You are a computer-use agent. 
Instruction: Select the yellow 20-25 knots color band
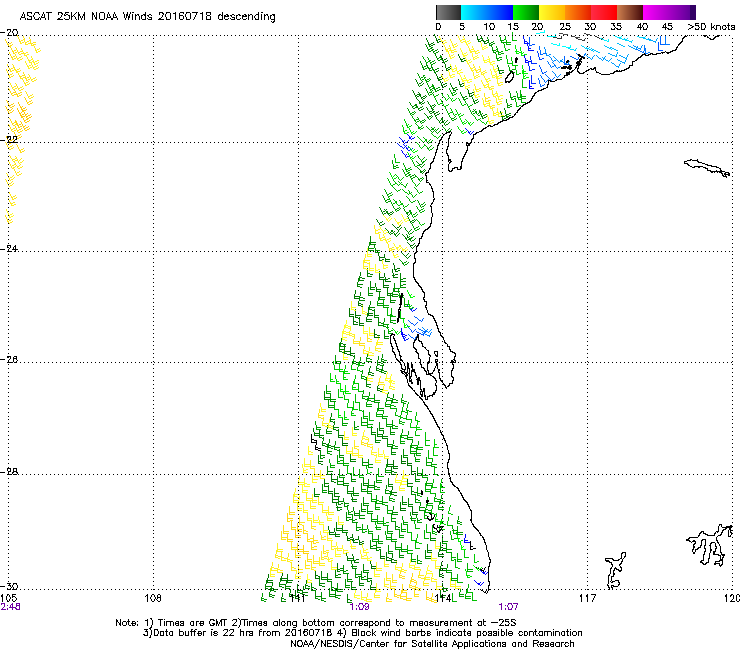point(552,12)
